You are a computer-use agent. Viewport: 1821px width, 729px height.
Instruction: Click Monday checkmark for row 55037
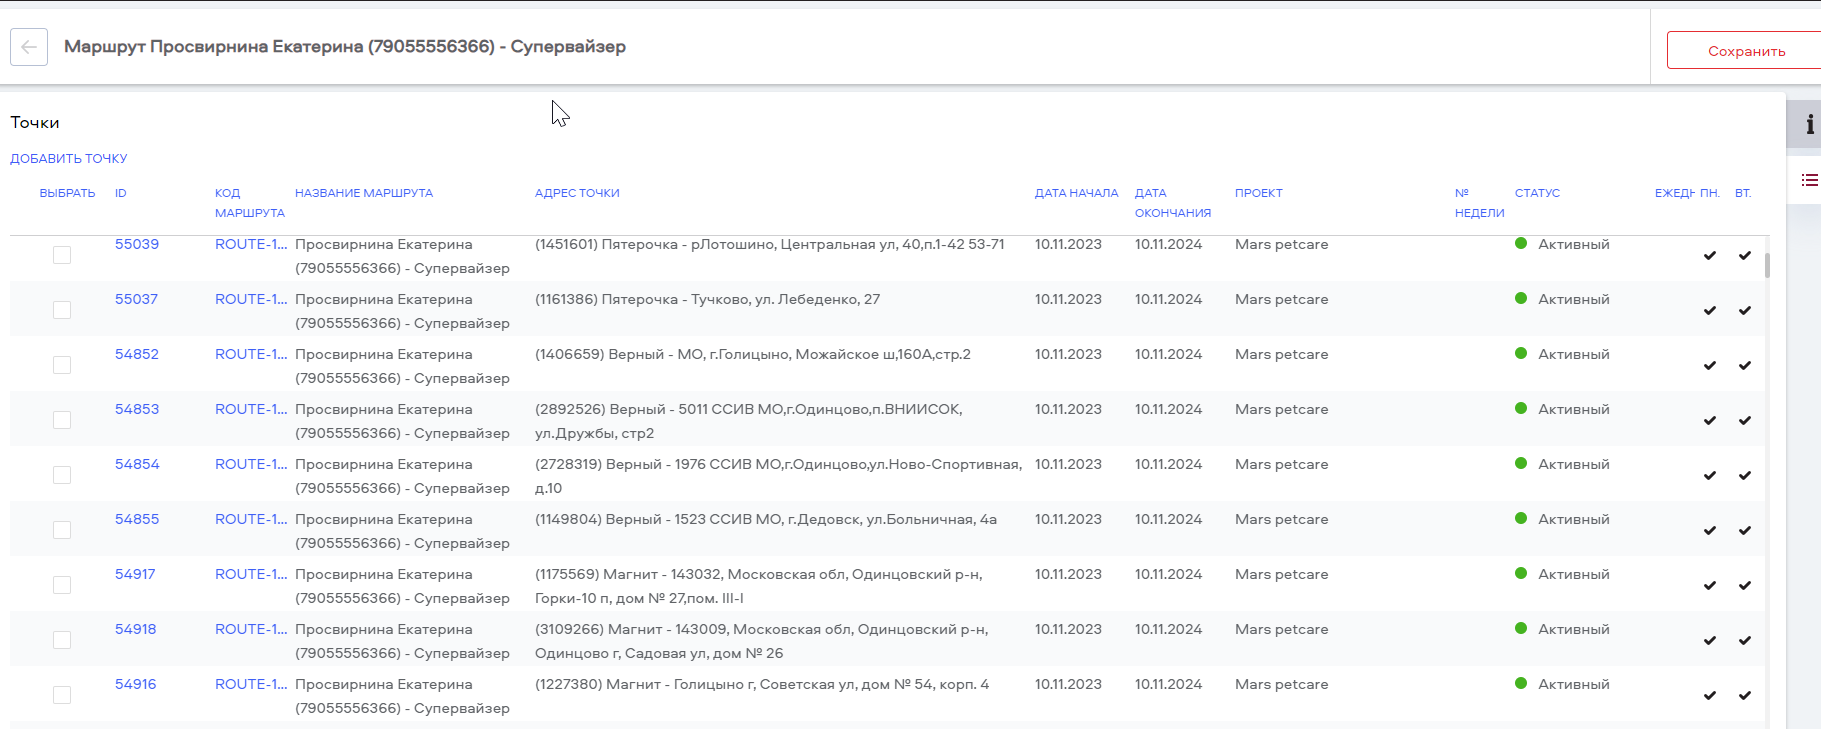[1710, 311]
